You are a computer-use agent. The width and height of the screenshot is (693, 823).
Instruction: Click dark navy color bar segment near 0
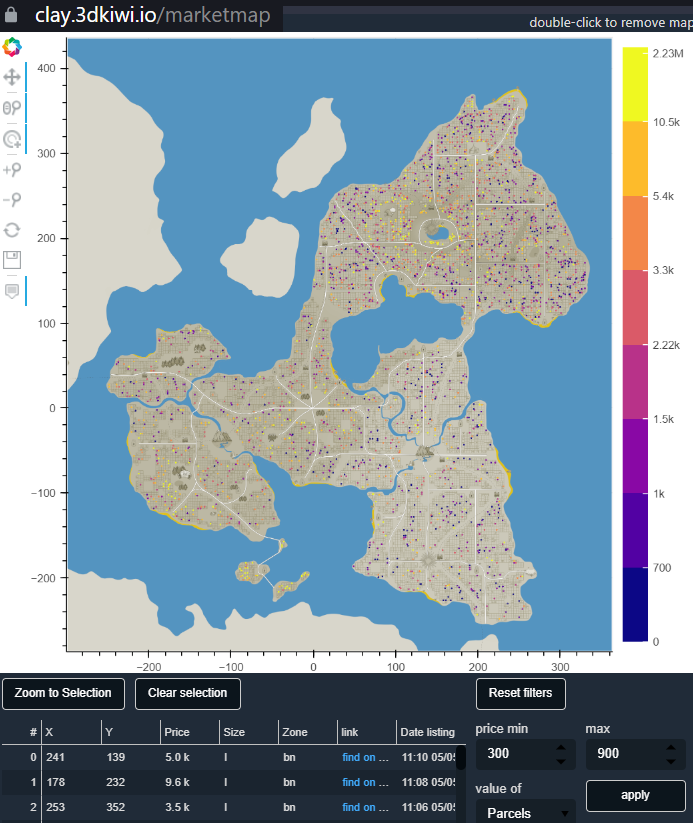[635, 604]
